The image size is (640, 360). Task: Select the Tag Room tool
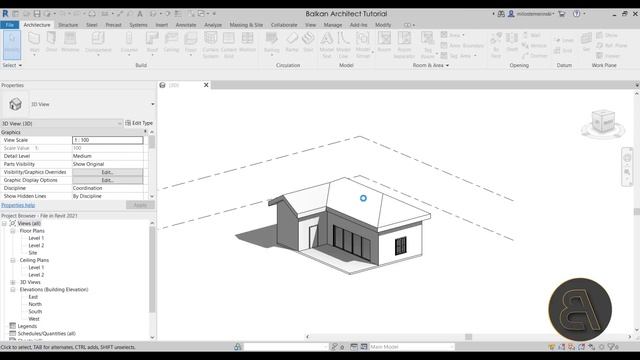(x=428, y=44)
